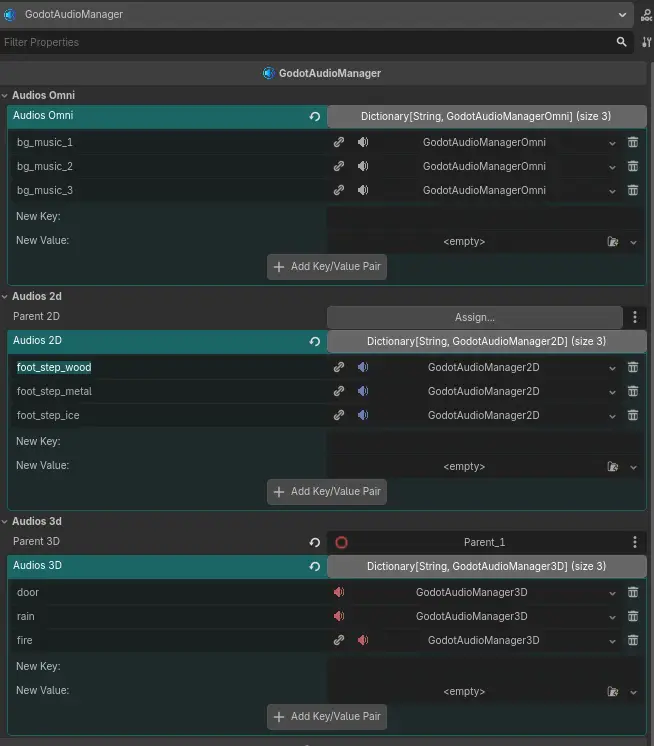This screenshot has height=746, width=654.
Task: Collapse the GodotAudioManager2D dictionary button
Action: point(487,342)
